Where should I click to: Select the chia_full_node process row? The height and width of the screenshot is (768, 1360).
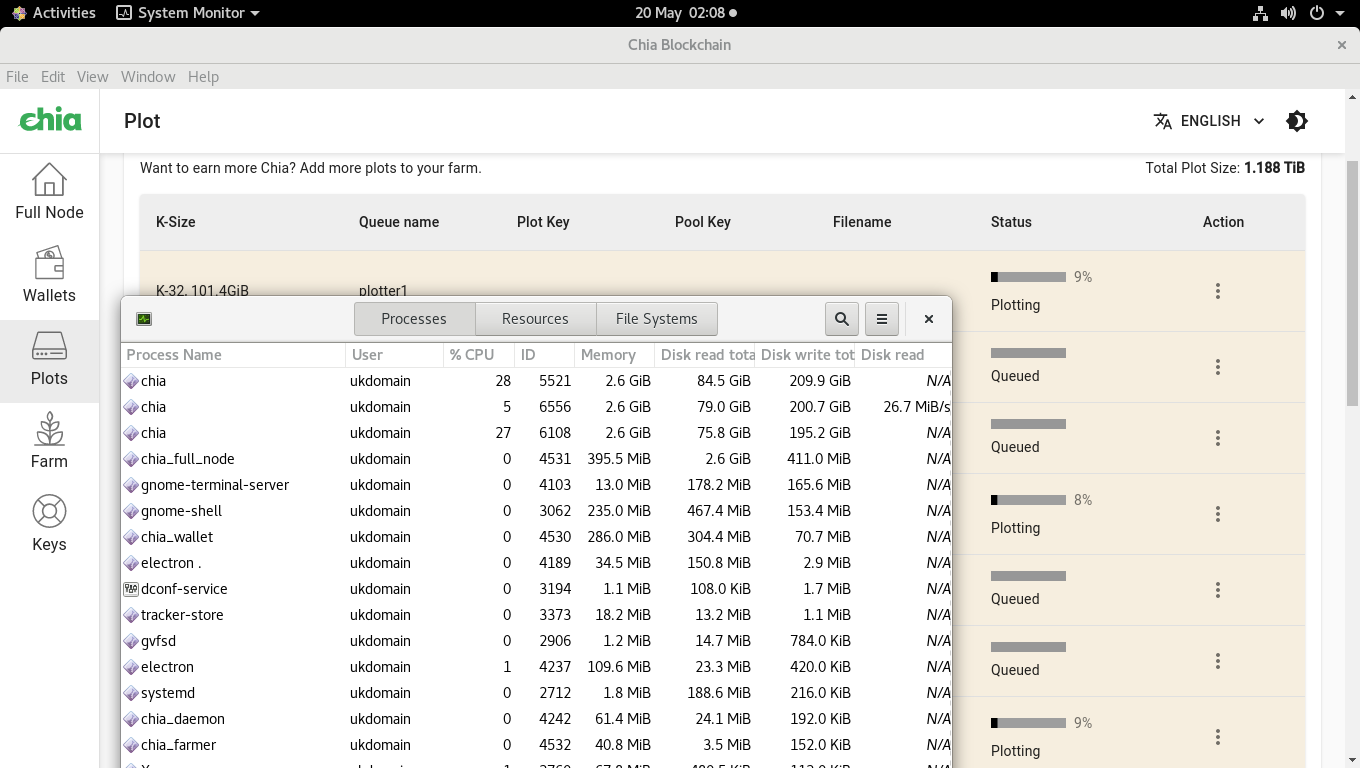pyautogui.click(x=537, y=459)
